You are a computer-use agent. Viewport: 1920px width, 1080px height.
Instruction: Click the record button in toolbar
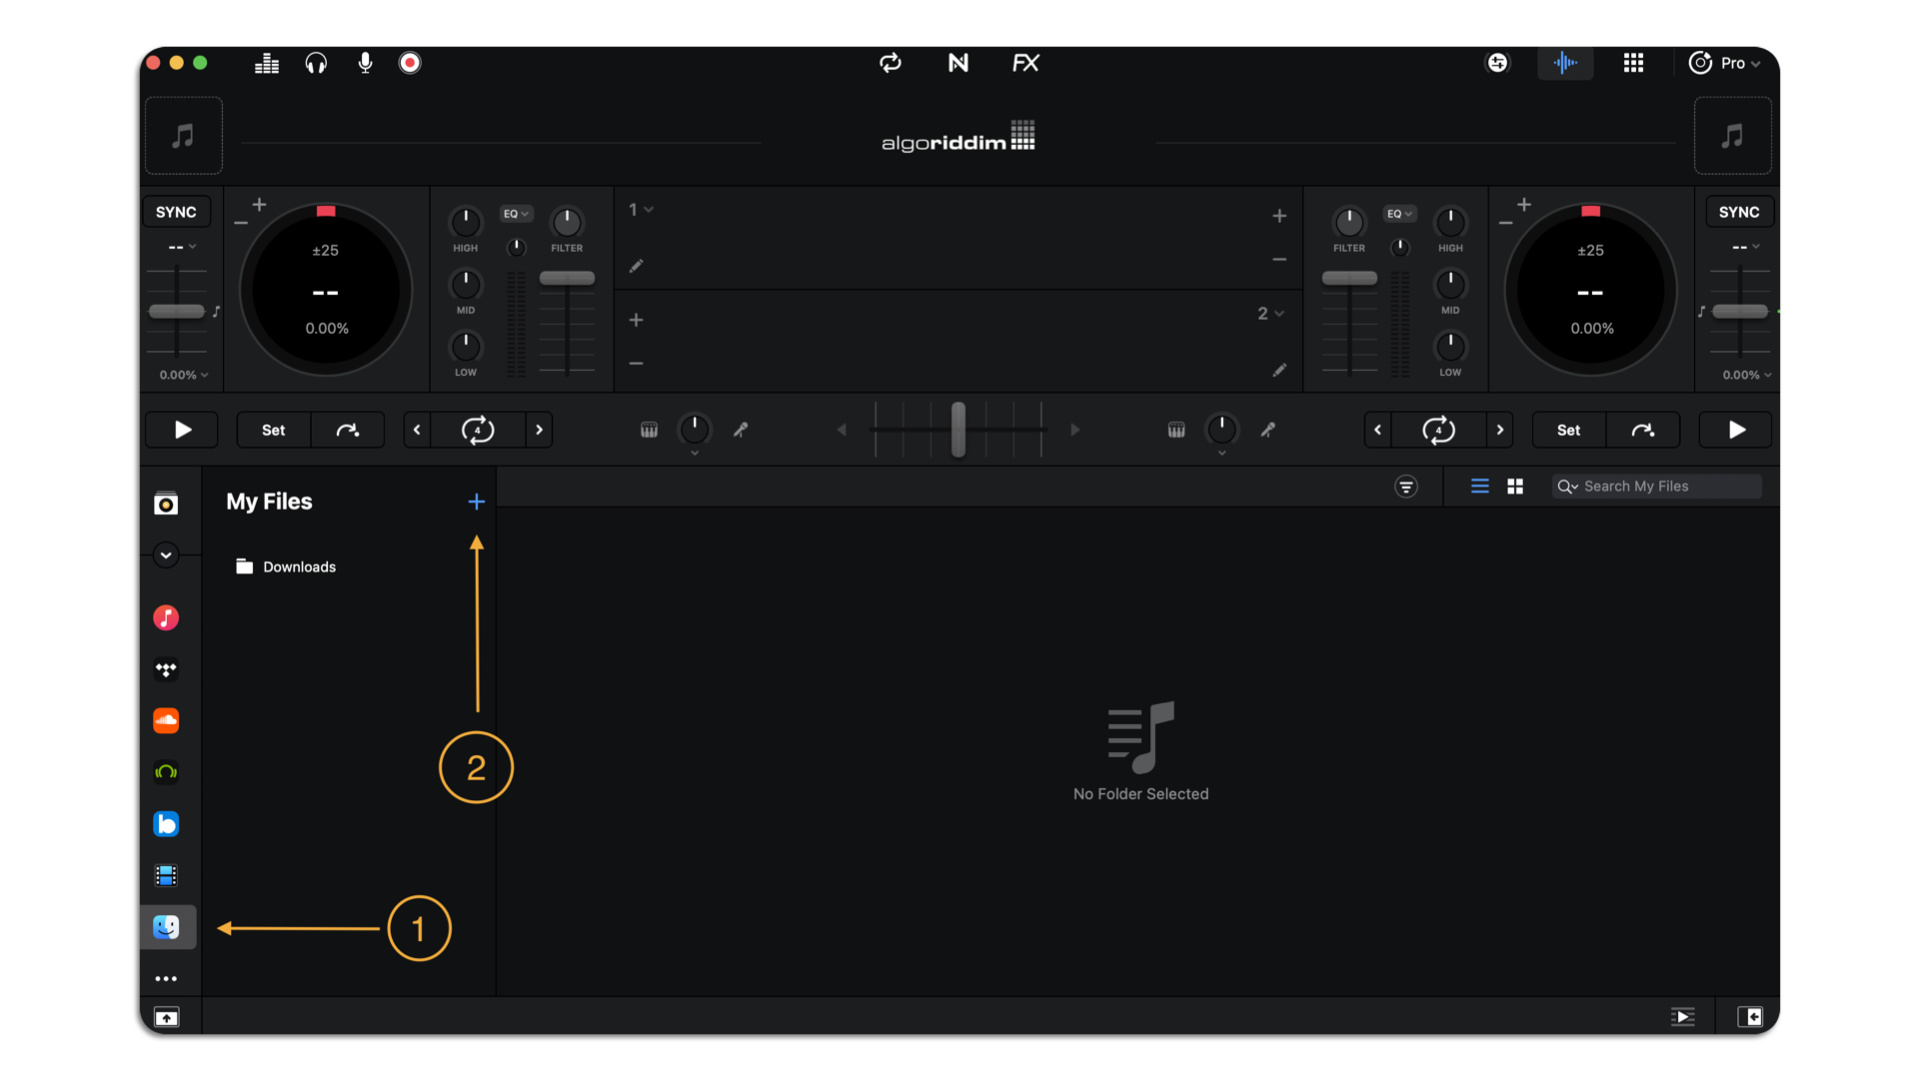coord(411,63)
